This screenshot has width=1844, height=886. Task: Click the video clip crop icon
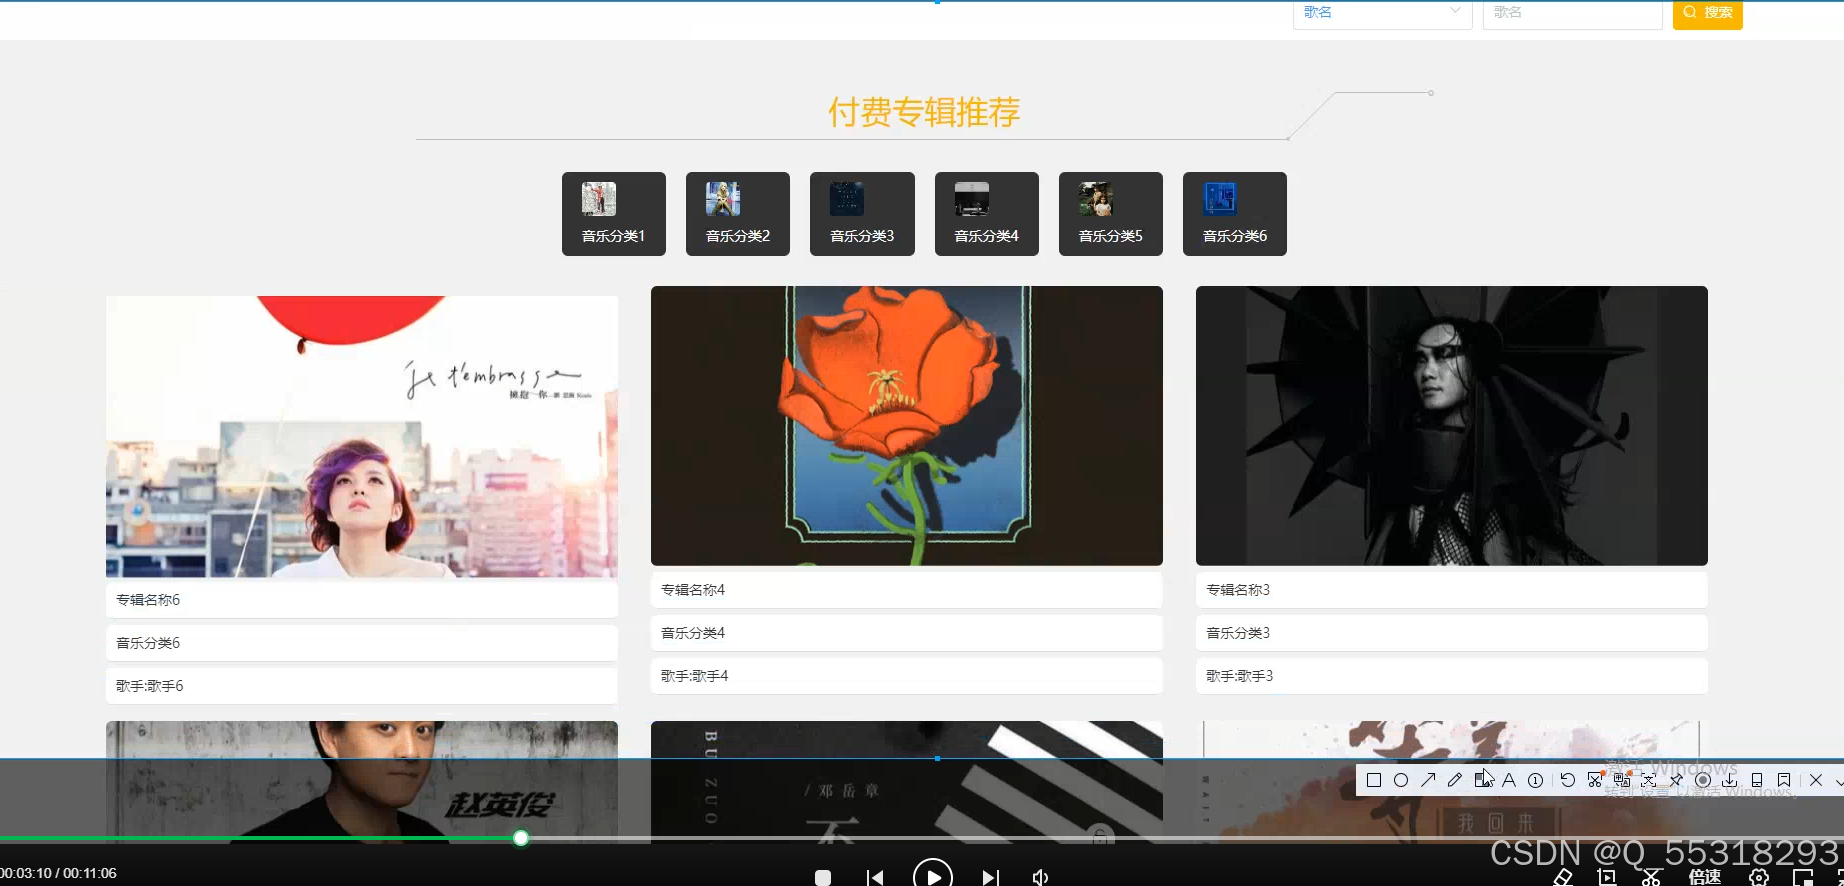click(x=1607, y=877)
